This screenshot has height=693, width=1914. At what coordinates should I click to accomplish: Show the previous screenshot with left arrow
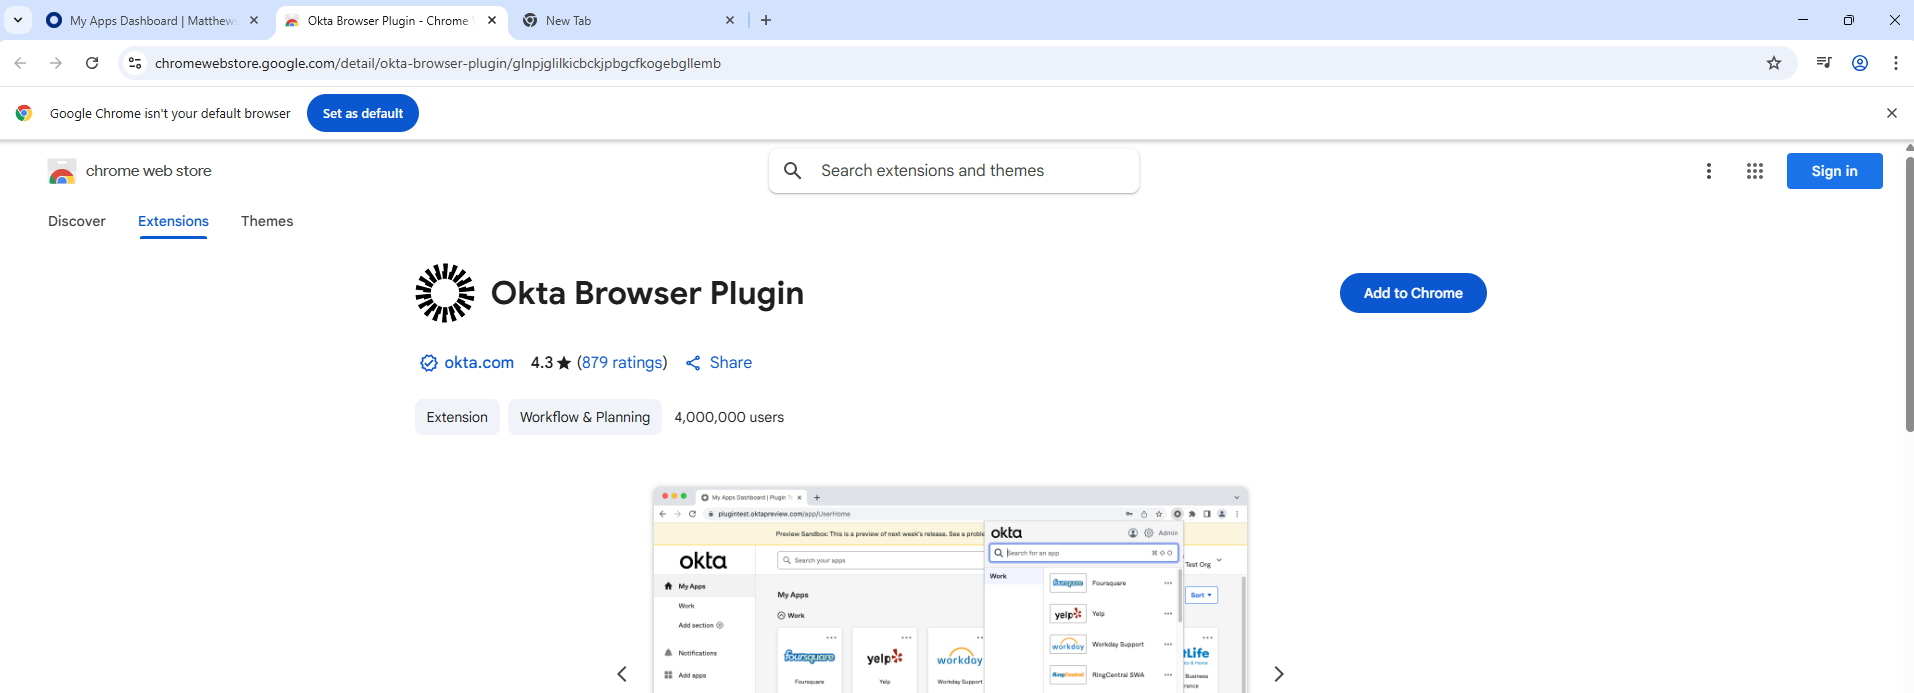coord(622,674)
